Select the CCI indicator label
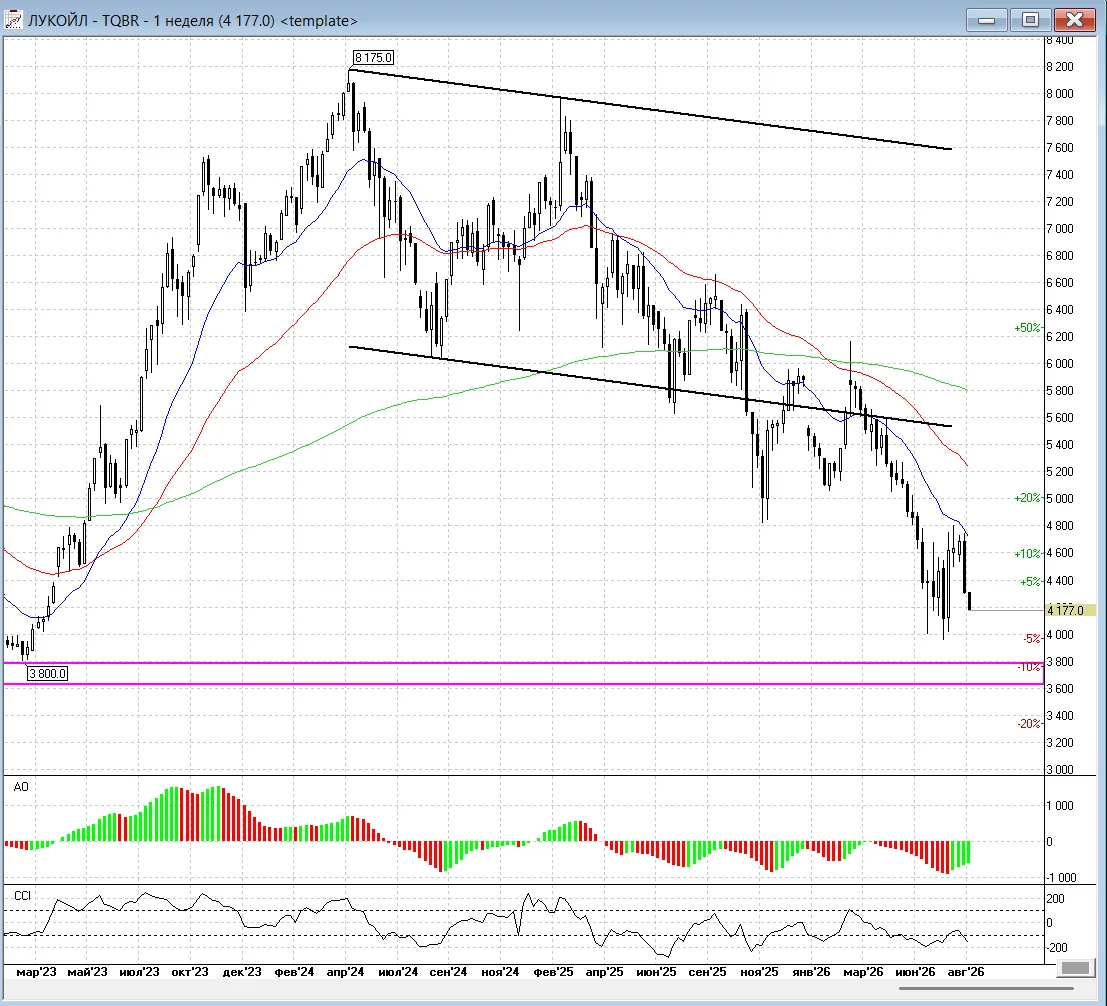 tap(23, 895)
